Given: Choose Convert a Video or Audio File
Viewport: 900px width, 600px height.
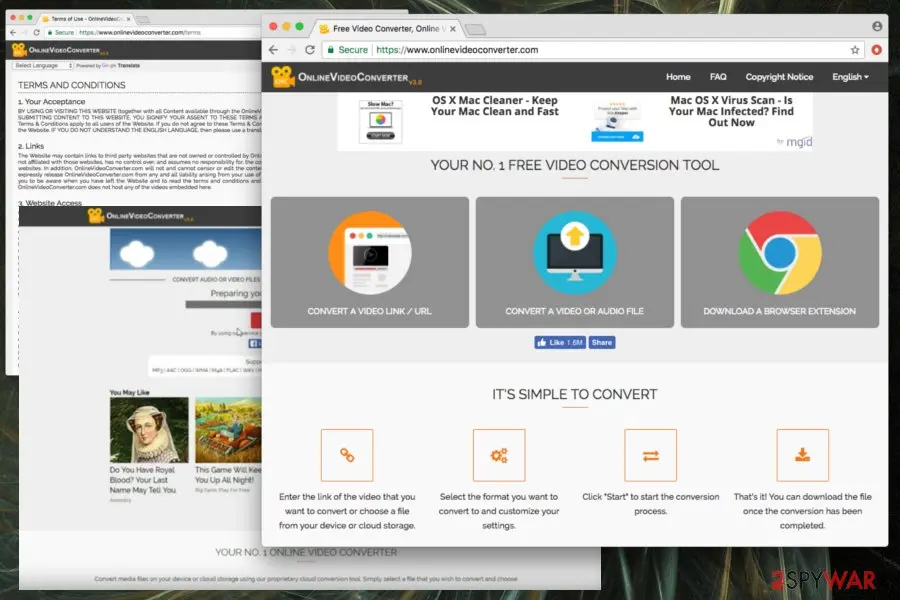Looking at the screenshot, I should point(575,262).
